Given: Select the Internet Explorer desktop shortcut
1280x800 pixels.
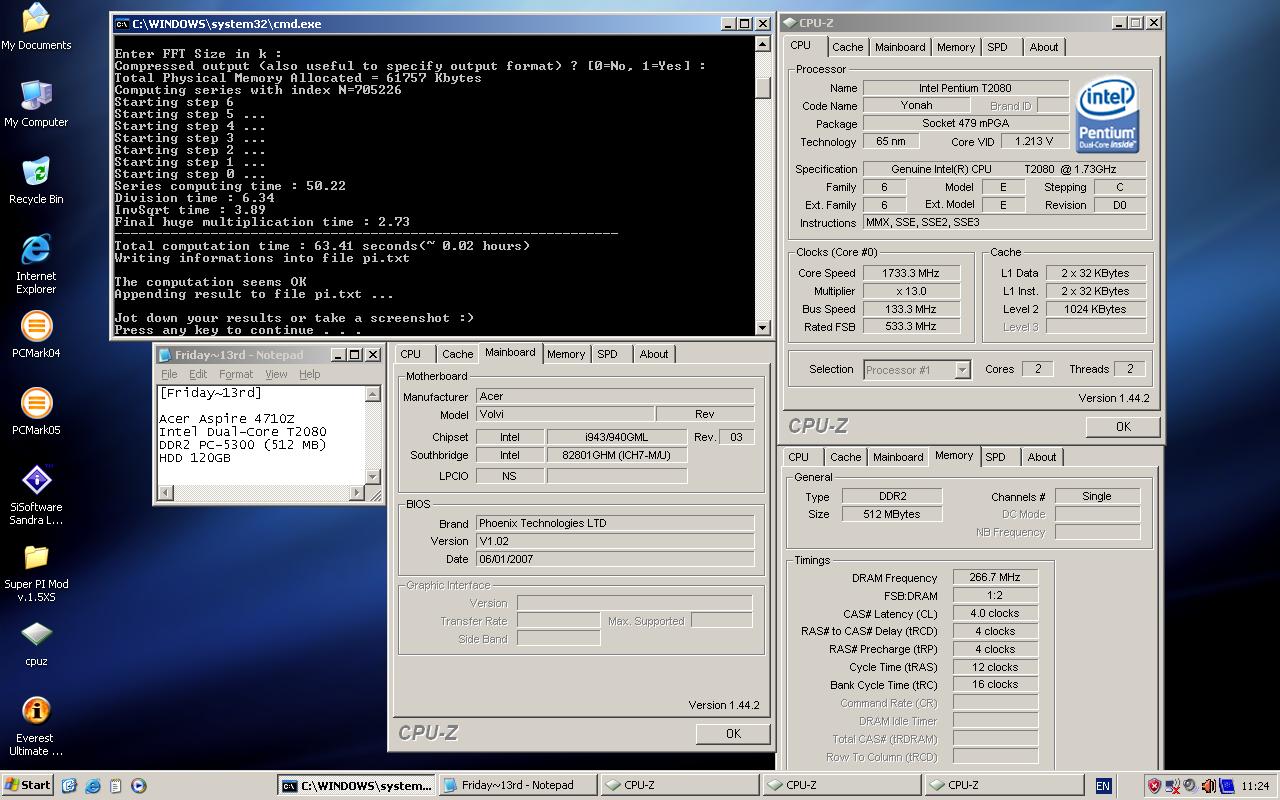Looking at the screenshot, I should point(36,264).
